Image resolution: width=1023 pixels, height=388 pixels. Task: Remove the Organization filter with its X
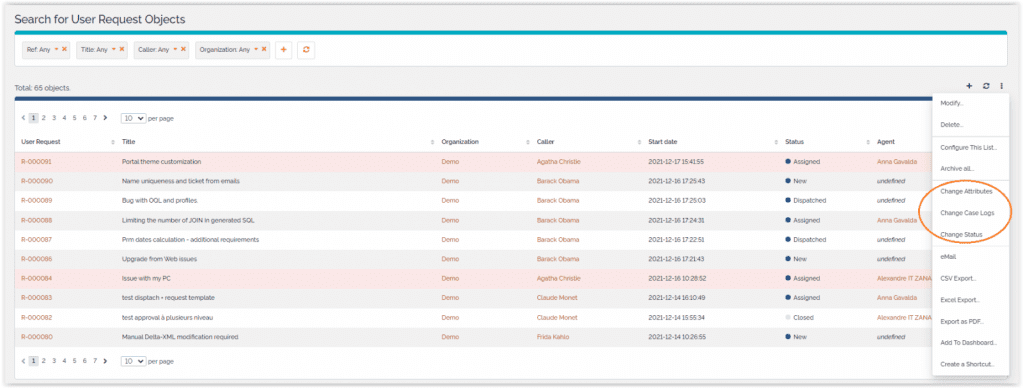(x=264, y=49)
